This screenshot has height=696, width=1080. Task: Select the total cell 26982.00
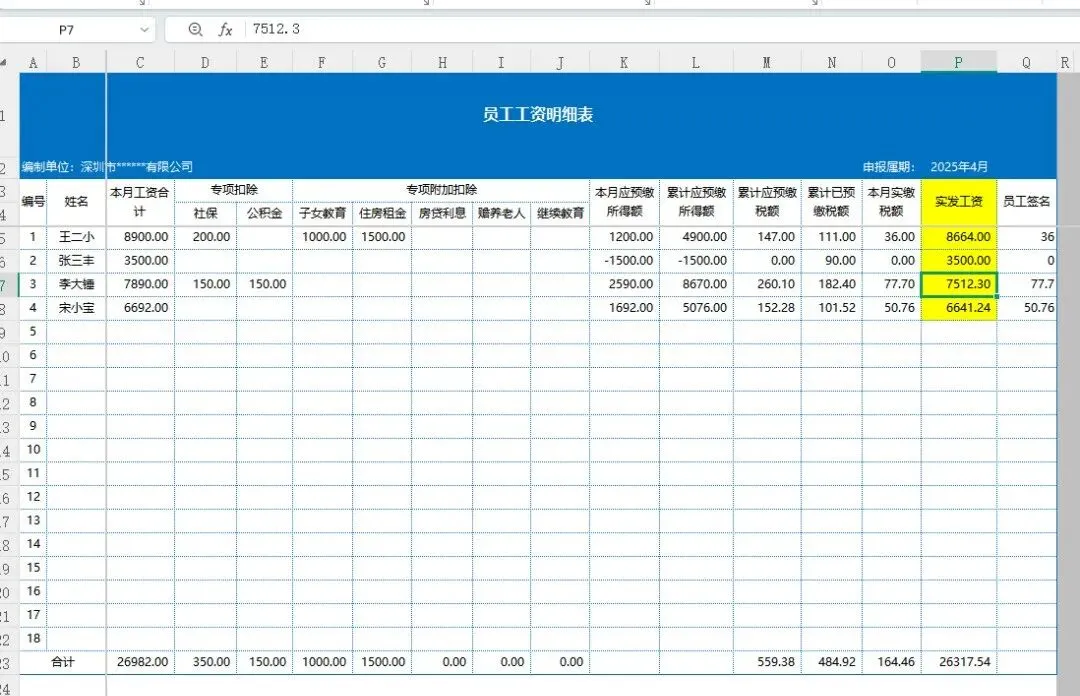click(x=141, y=662)
